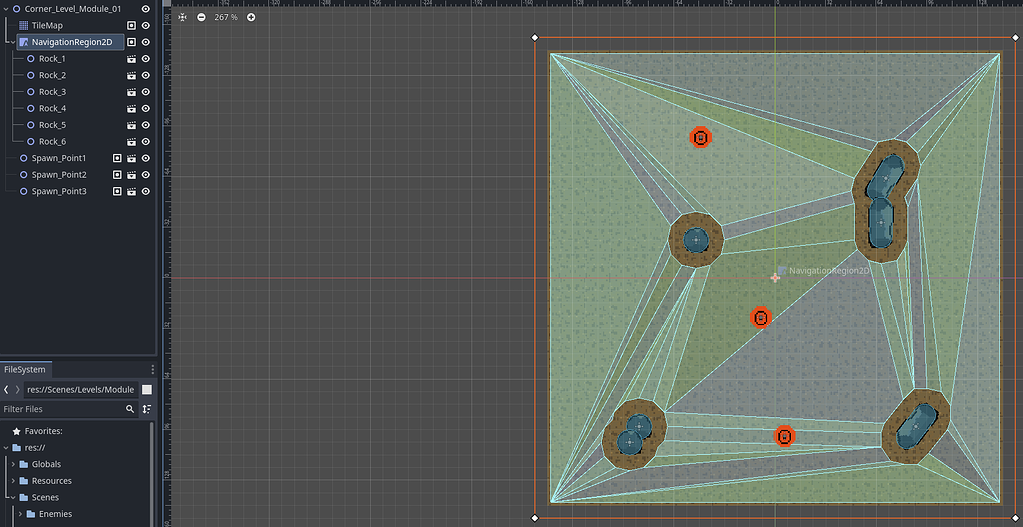The image size is (1023, 527).
Task: Click the file sort icon in FileSystem
Action: tap(147, 409)
